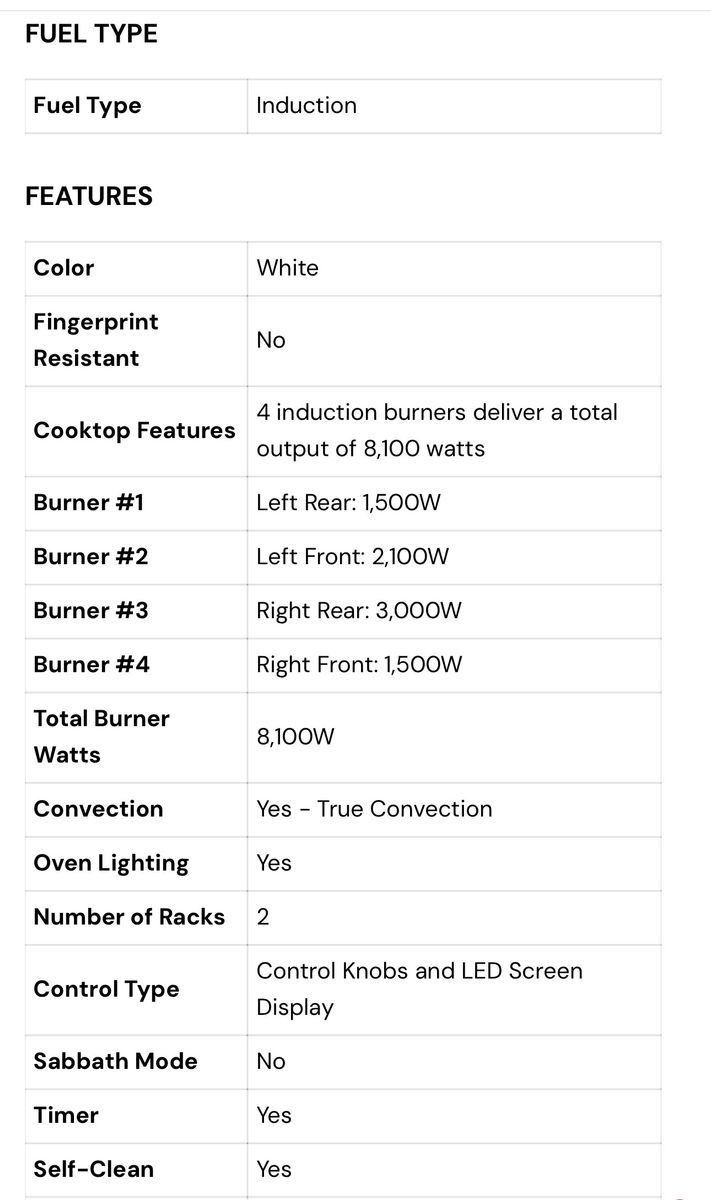Click the Oven Lighting row label

coord(111,863)
